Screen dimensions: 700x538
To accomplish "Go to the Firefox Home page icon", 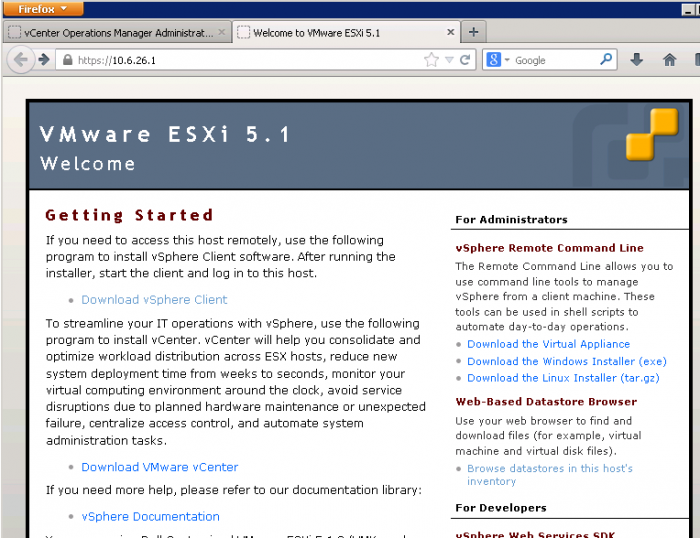I will (669, 60).
